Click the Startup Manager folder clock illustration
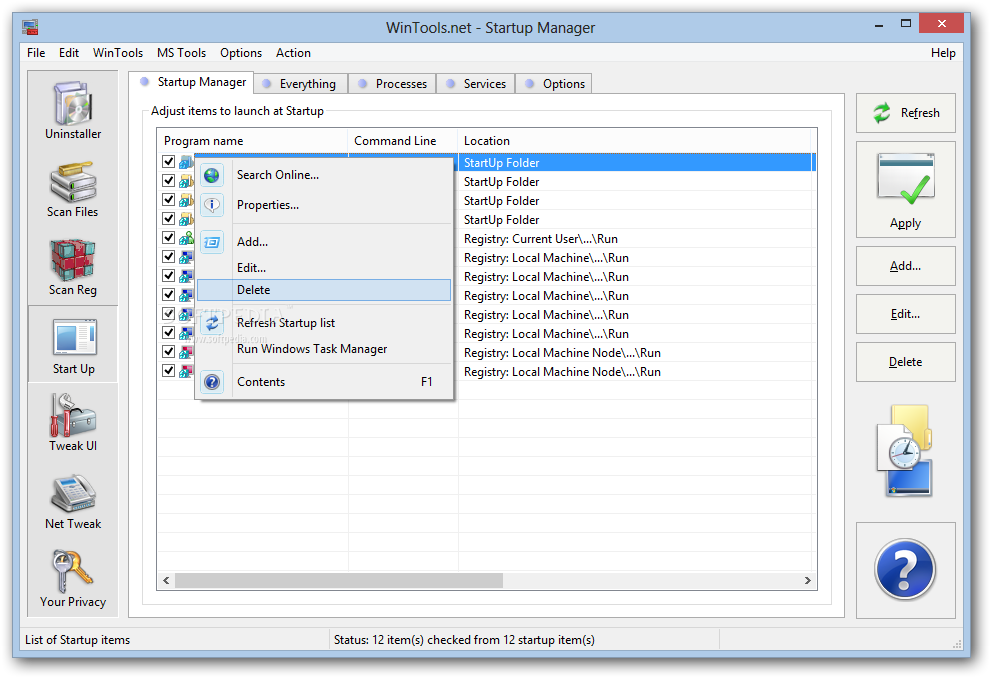This screenshot has height=678, width=991. pyautogui.click(x=905, y=451)
